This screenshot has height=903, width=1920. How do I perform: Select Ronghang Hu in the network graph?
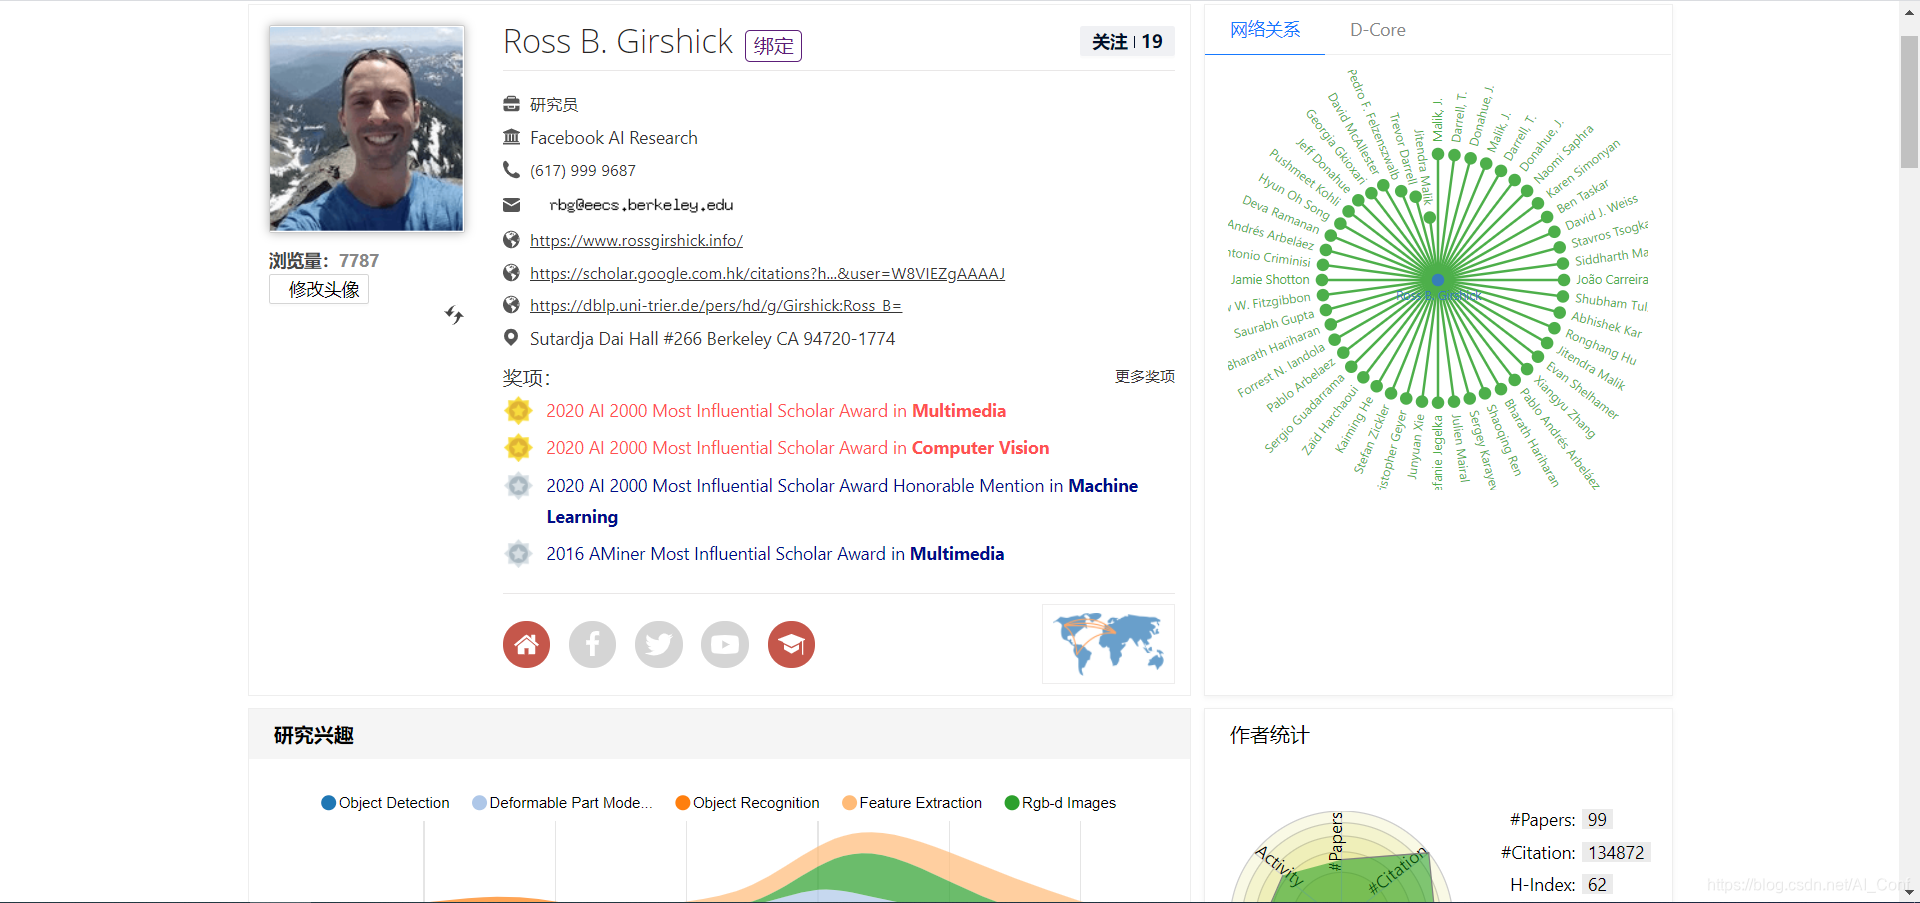coord(1600,347)
